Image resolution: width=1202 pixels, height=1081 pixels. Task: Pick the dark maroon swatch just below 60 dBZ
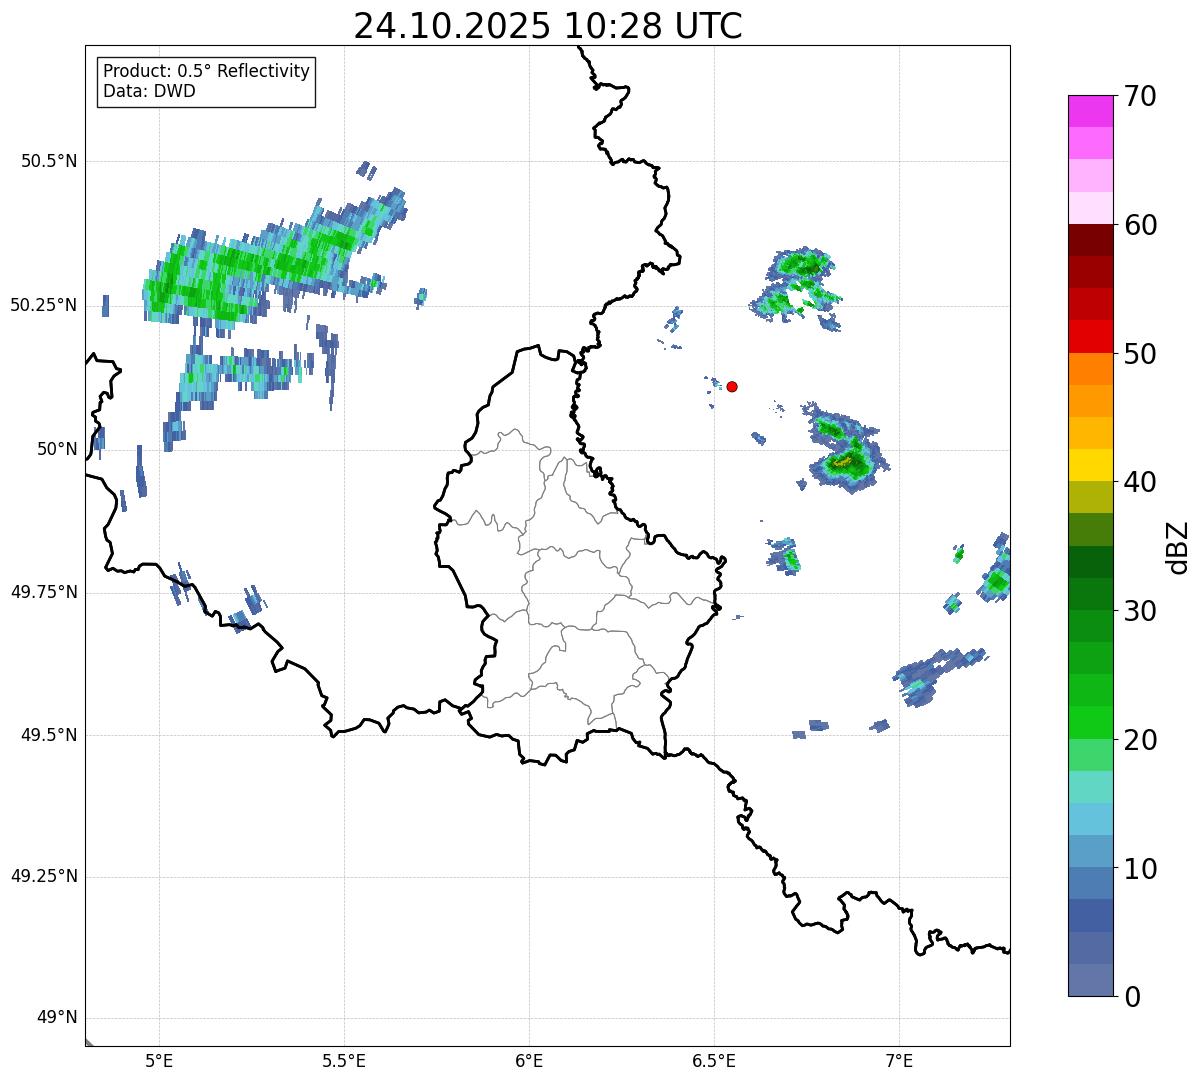tap(1090, 240)
